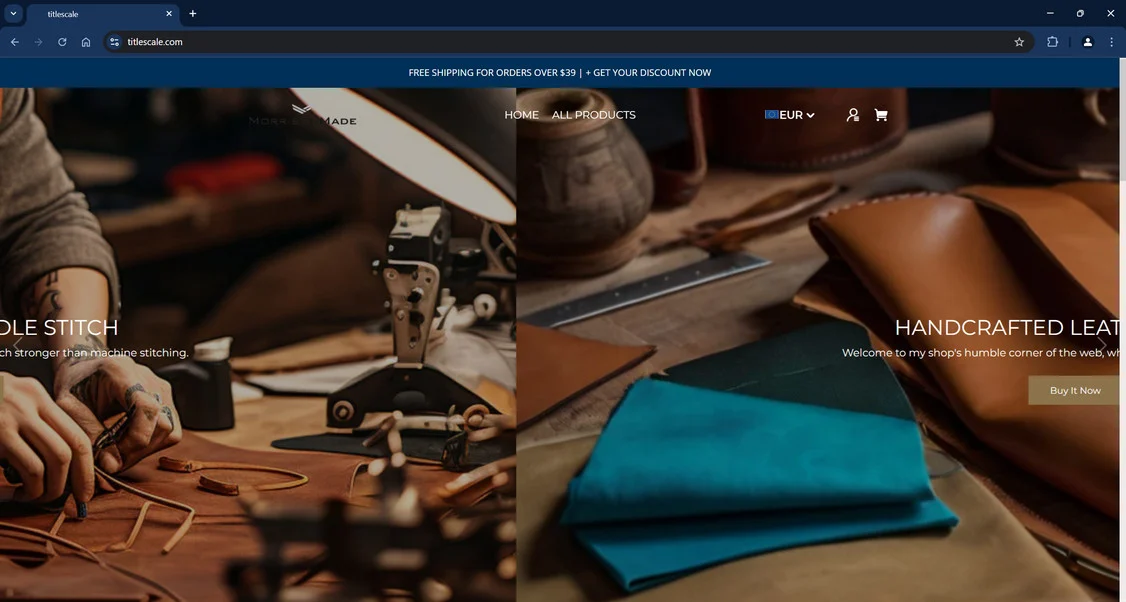Open Chrome three-dot menu
Viewport: 1126px width, 602px height.
pyautogui.click(x=1111, y=42)
